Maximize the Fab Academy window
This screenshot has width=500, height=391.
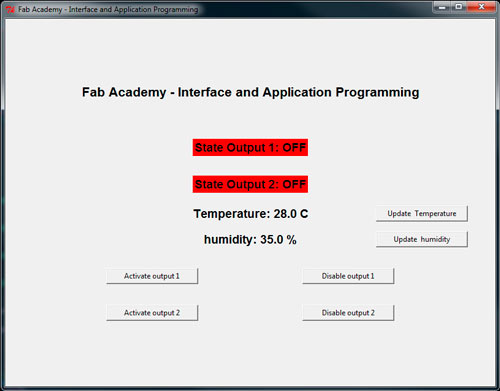(459, 7)
